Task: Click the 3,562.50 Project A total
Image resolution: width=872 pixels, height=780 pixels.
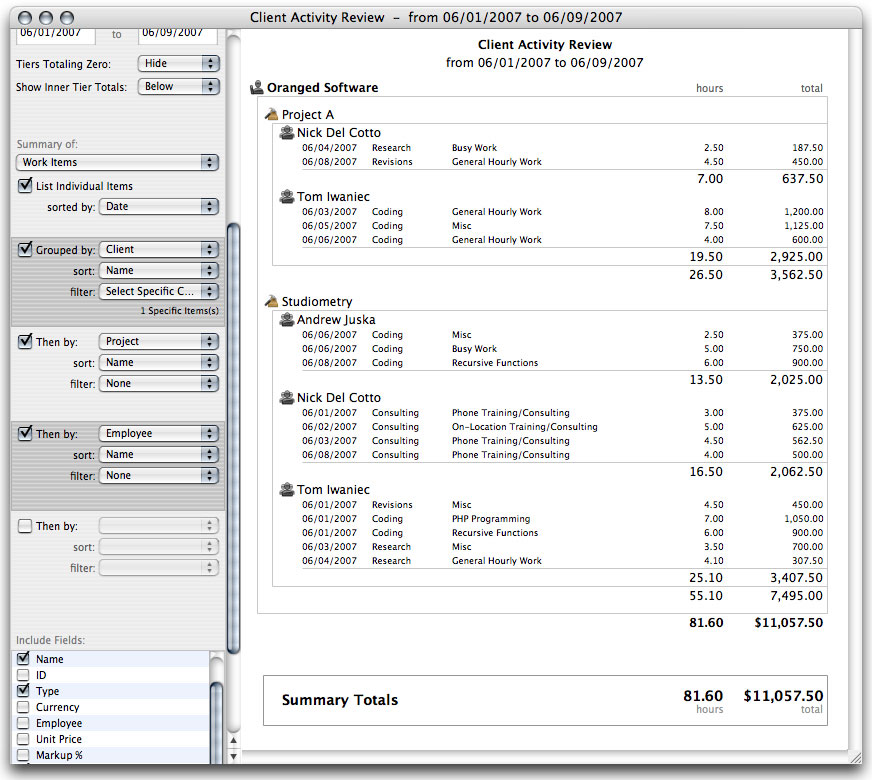Action: point(796,274)
